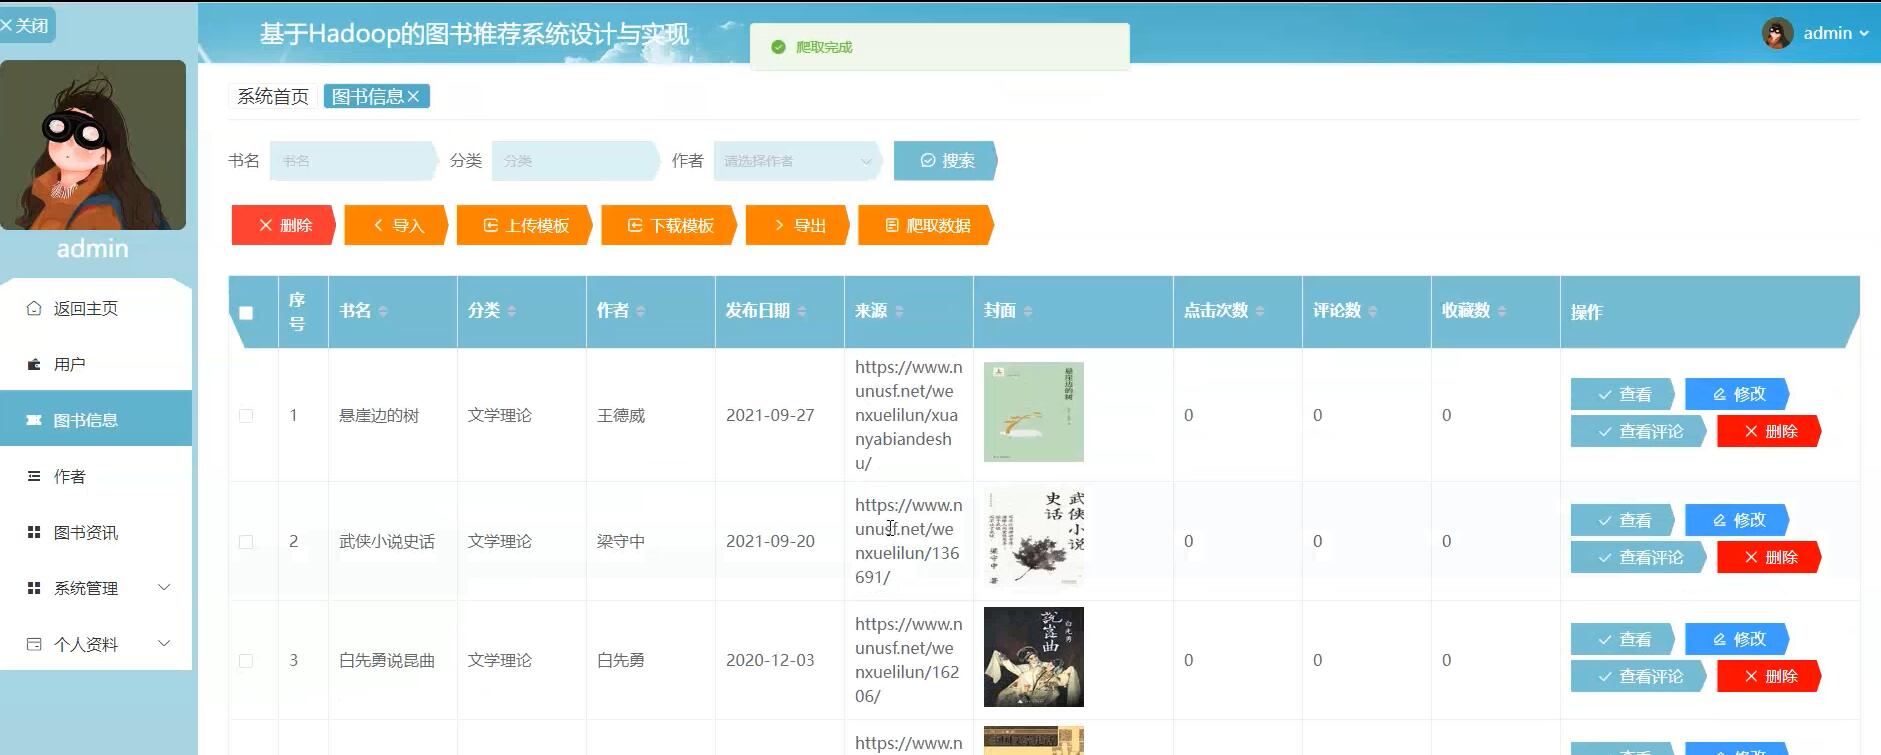Sort table by 发布日期 column arrows
This screenshot has width=1881, height=755.
point(802,311)
